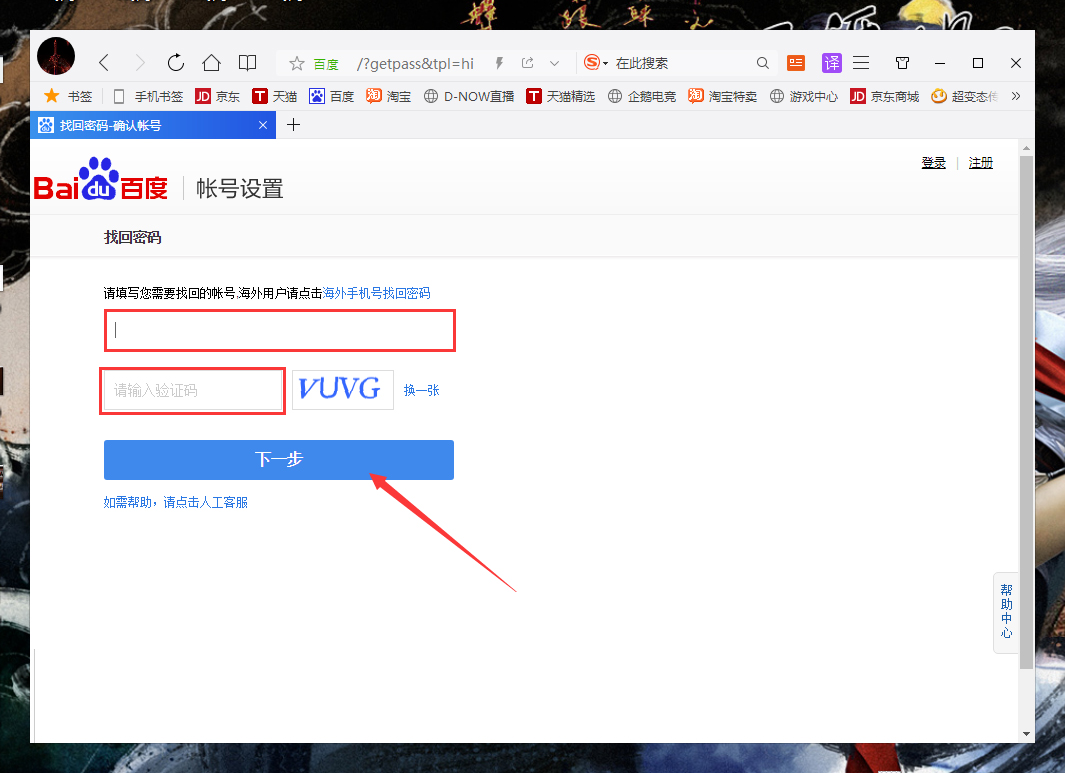Viewport: 1065px width, 773px height.
Task: Click the orange news feed icon
Action: pyautogui.click(x=795, y=62)
